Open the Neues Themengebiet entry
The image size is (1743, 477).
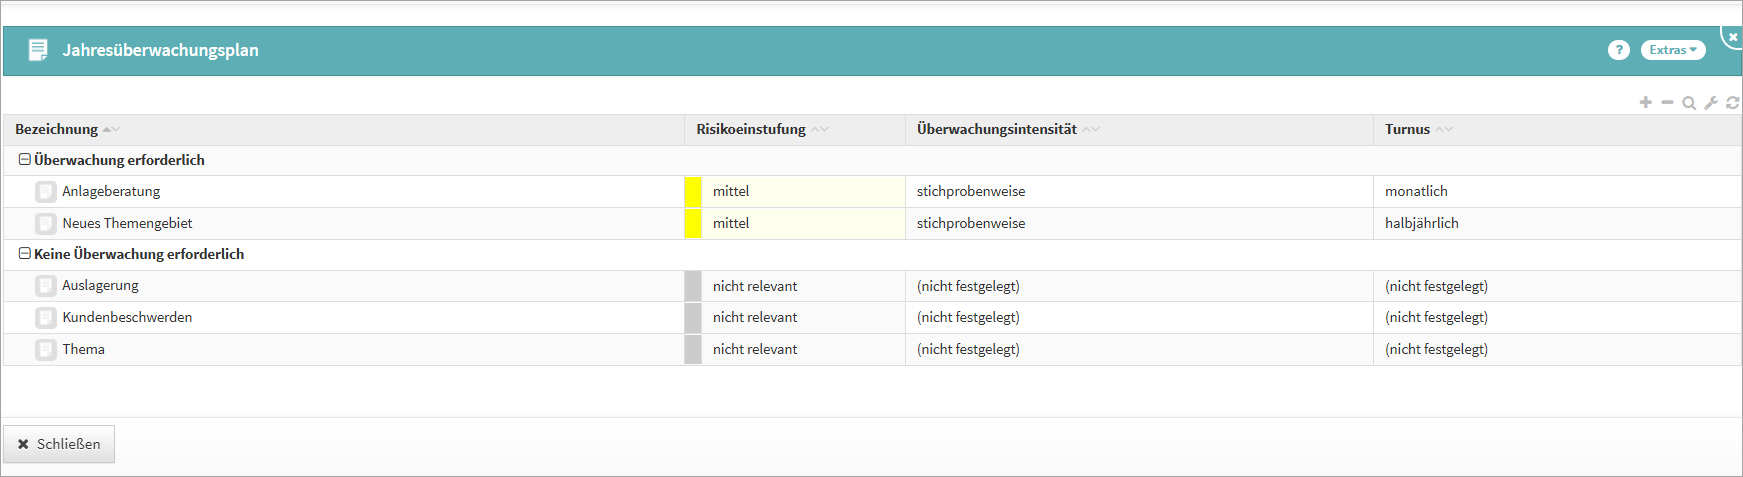pos(127,223)
